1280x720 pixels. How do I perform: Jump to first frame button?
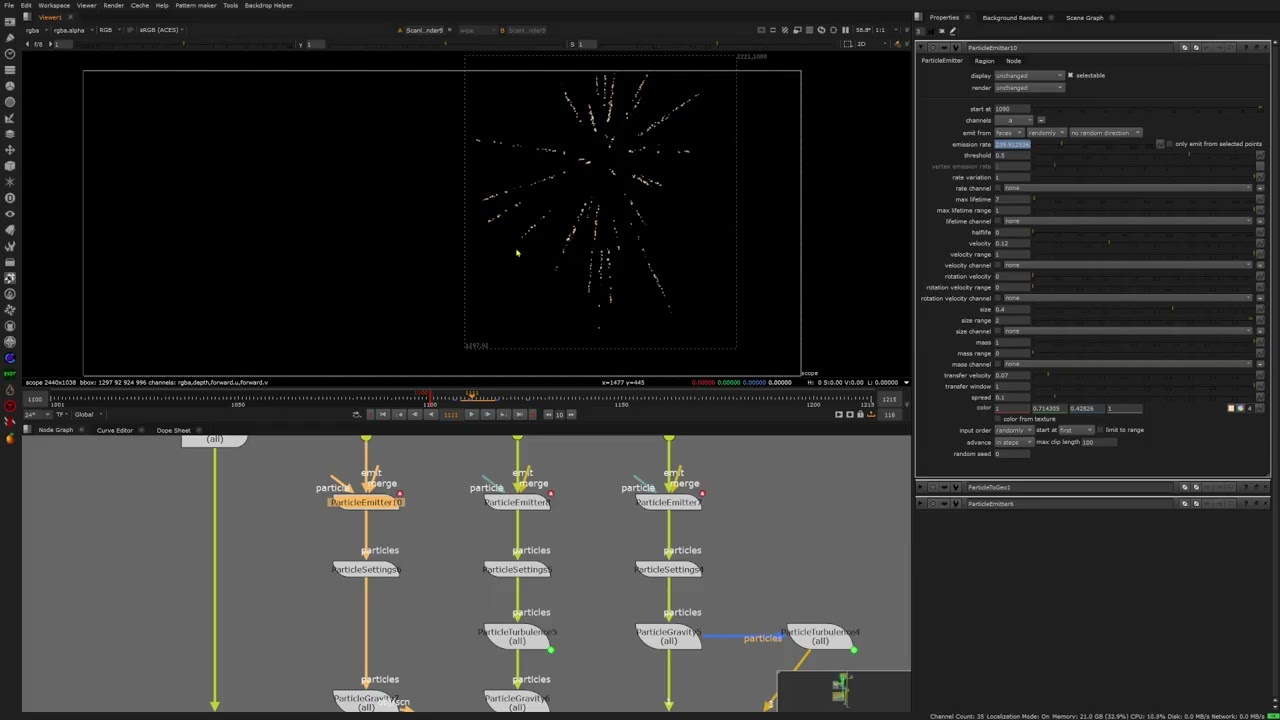click(382, 415)
